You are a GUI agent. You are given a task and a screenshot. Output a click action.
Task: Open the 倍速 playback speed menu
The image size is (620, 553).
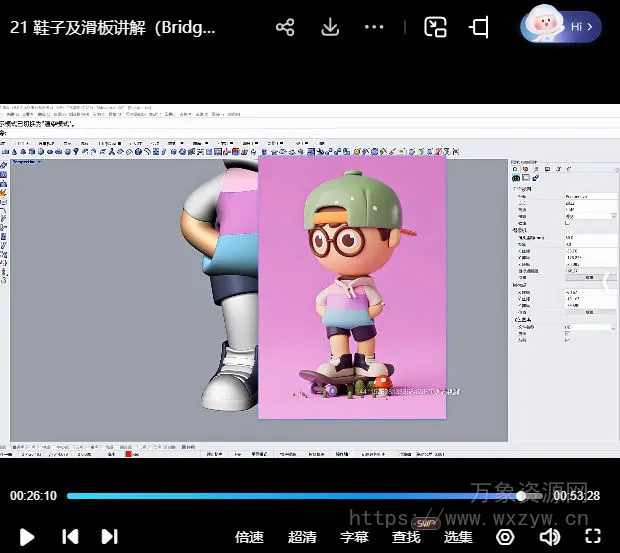point(249,537)
